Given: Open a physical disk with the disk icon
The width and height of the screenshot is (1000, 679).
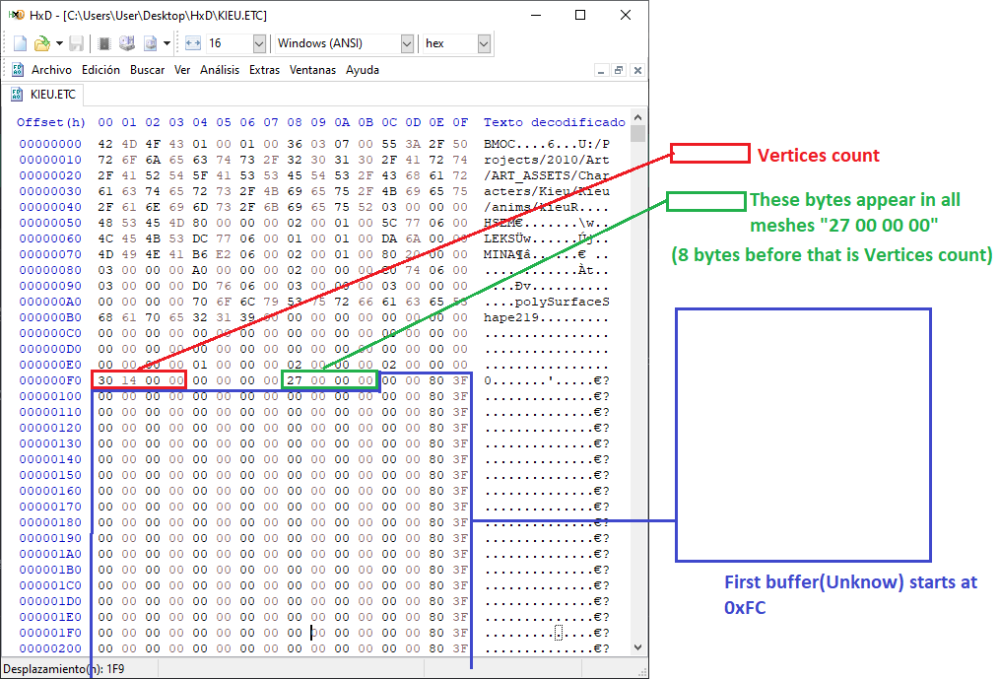Looking at the screenshot, I should (127, 43).
